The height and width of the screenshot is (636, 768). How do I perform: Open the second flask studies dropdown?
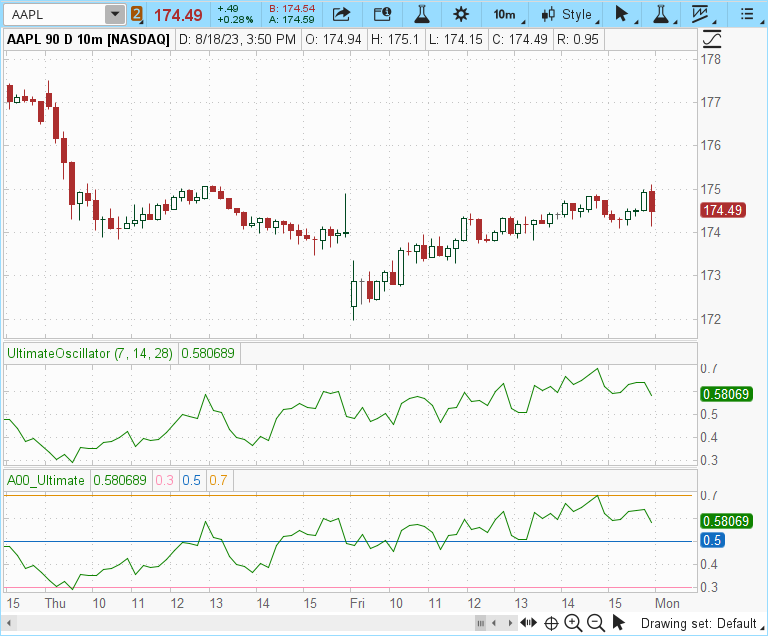pyautogui.click(x=661, y=15)
